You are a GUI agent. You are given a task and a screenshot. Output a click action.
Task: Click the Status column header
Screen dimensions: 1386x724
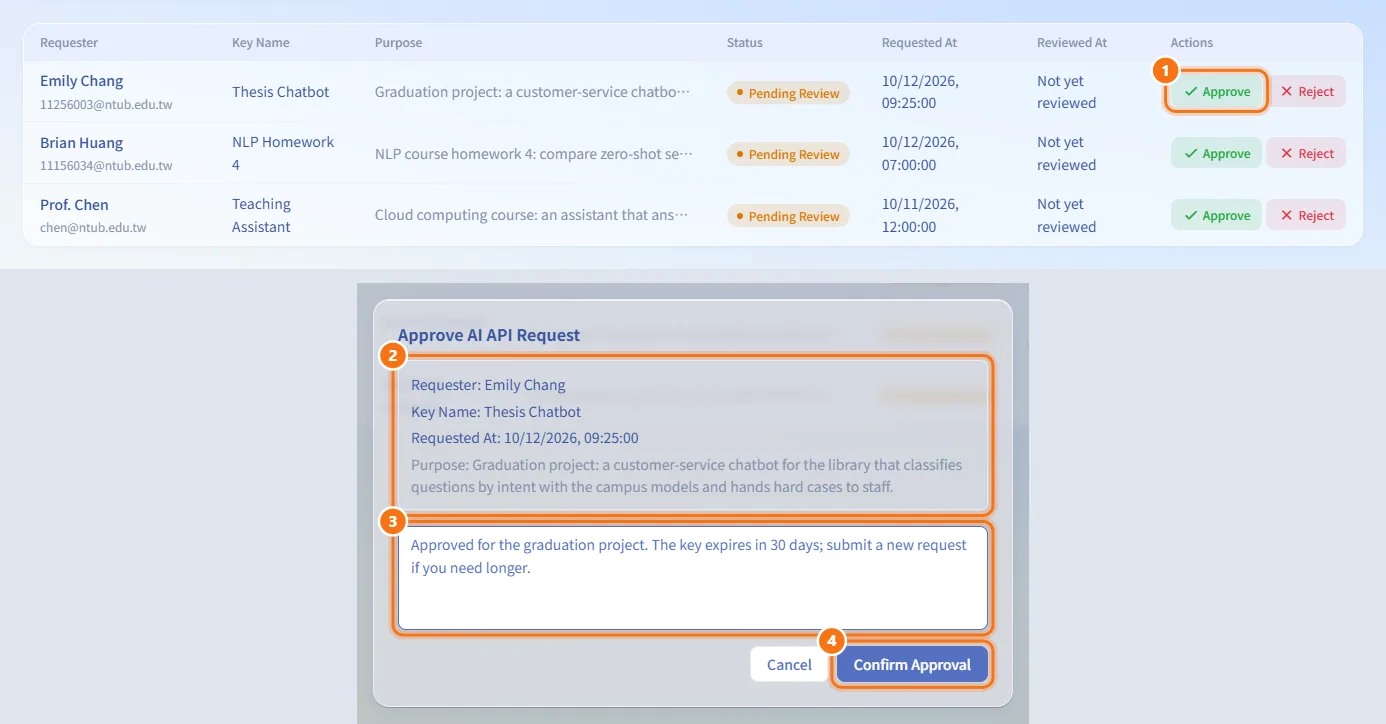[745, 43]
